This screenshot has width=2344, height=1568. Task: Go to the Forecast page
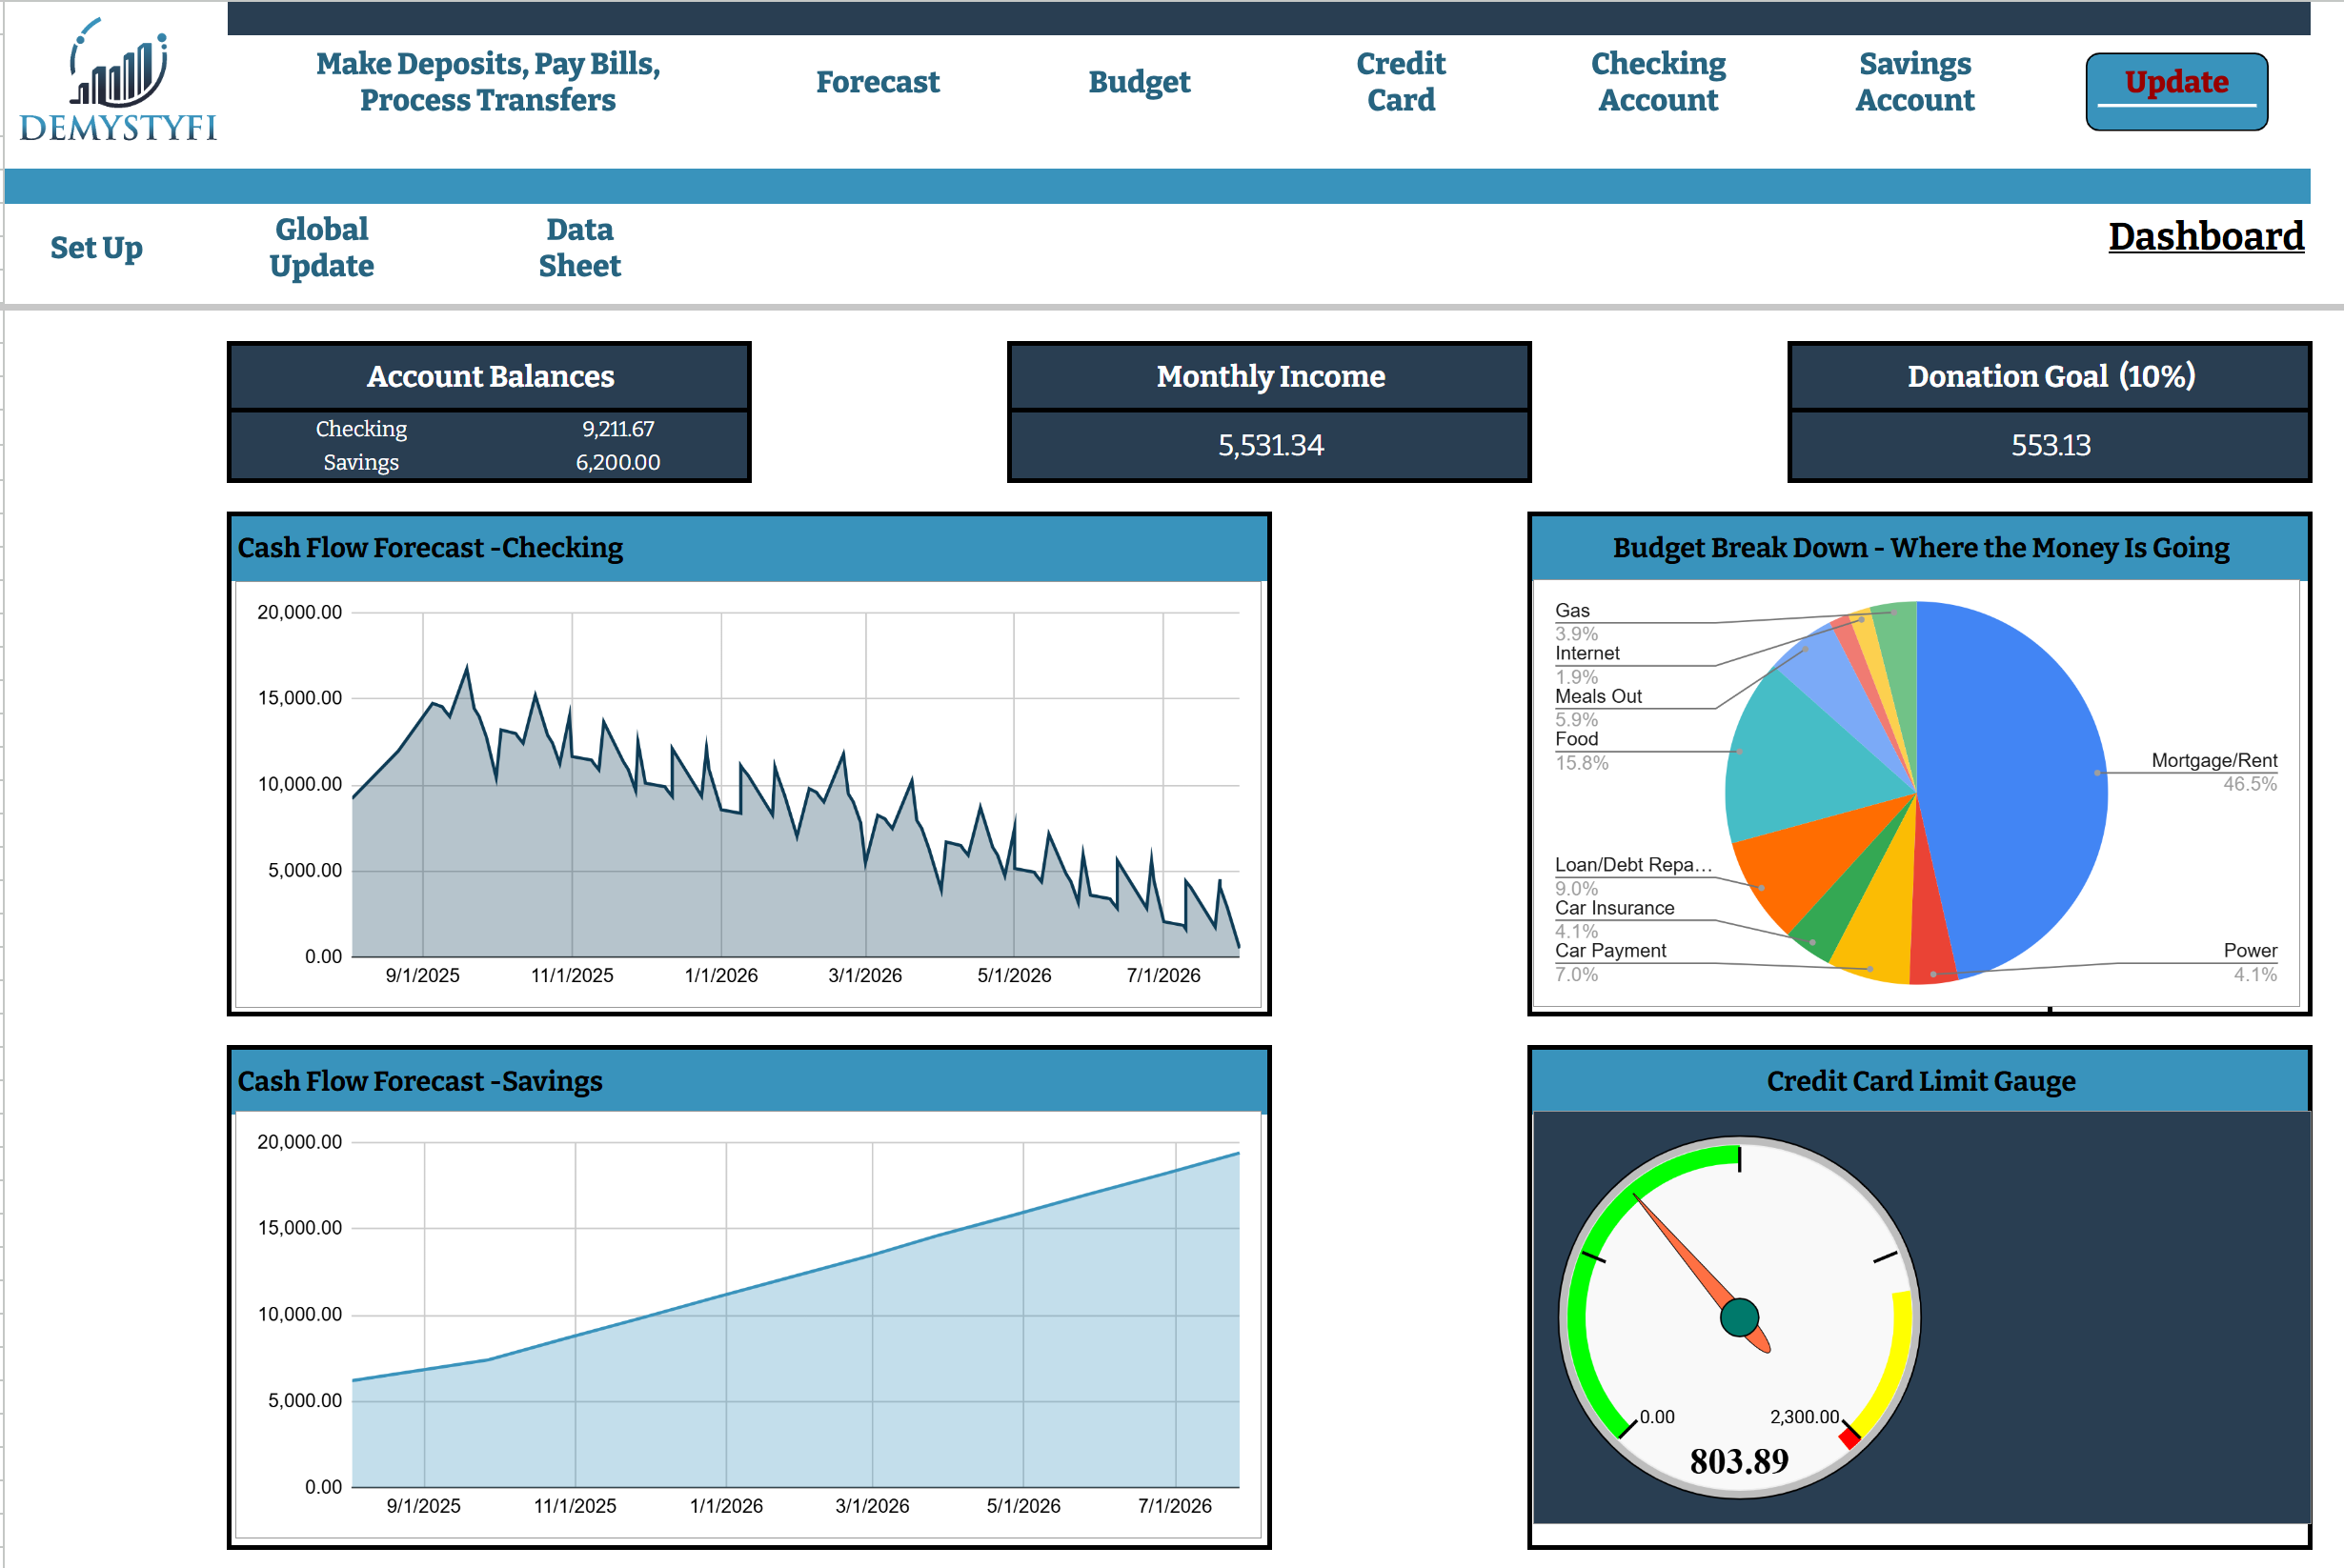[x=877, y=81]
